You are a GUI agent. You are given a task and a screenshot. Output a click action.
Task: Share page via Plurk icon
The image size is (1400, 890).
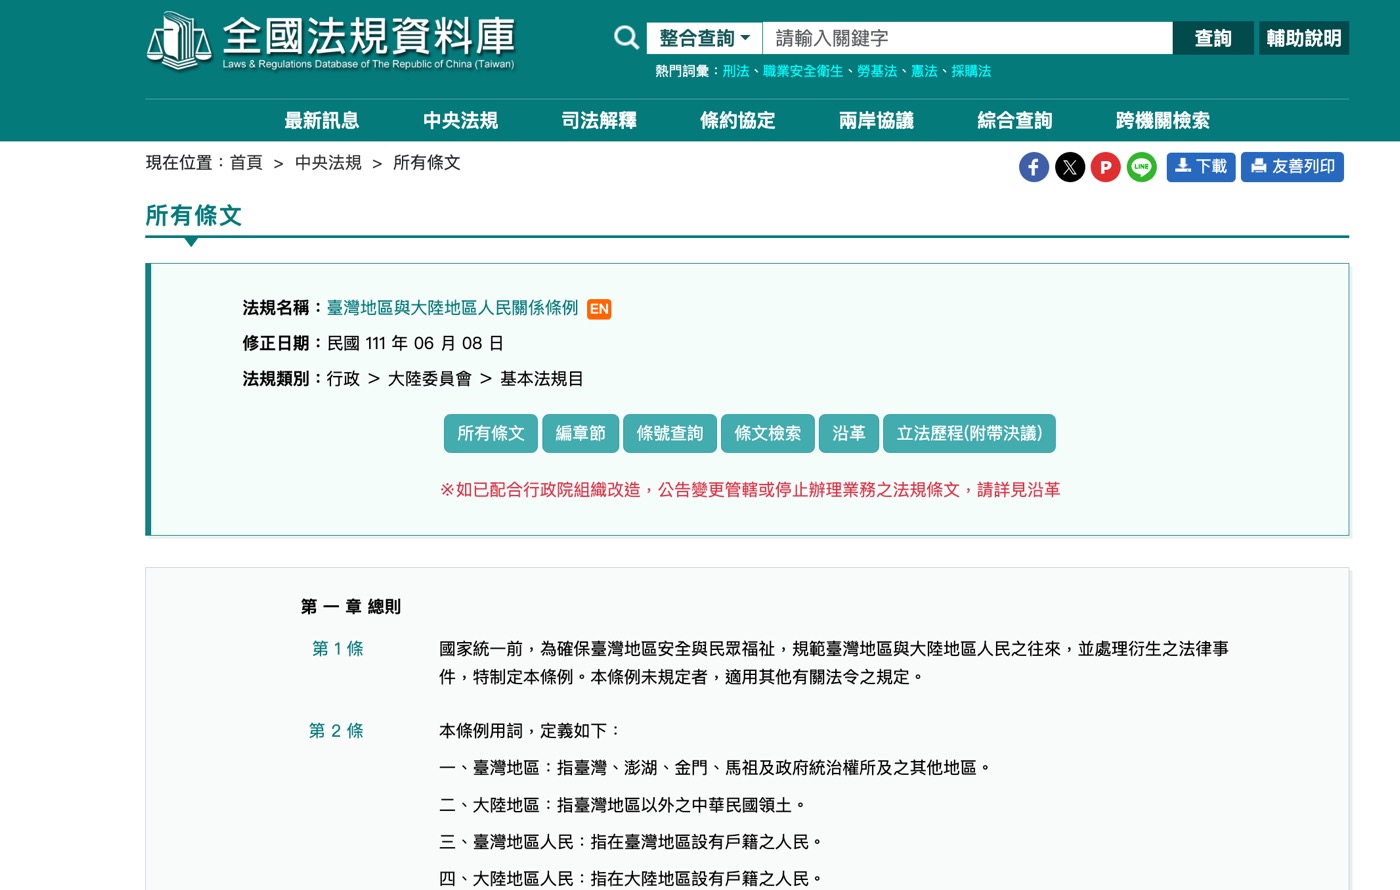click(x=1105, y=167)
